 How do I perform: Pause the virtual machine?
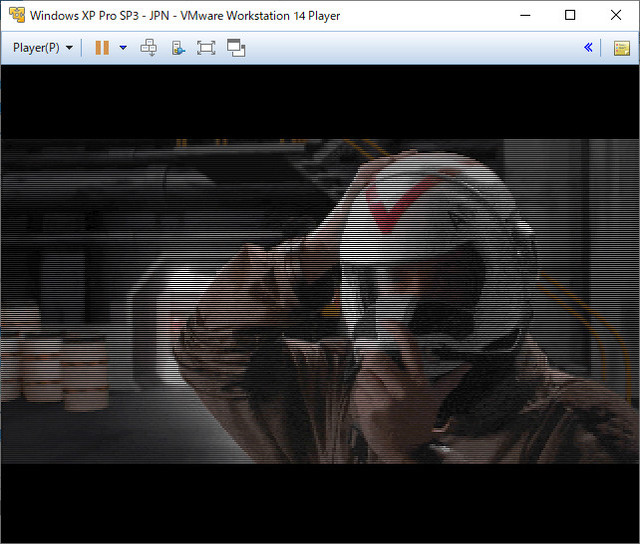[x=102, y=48]
